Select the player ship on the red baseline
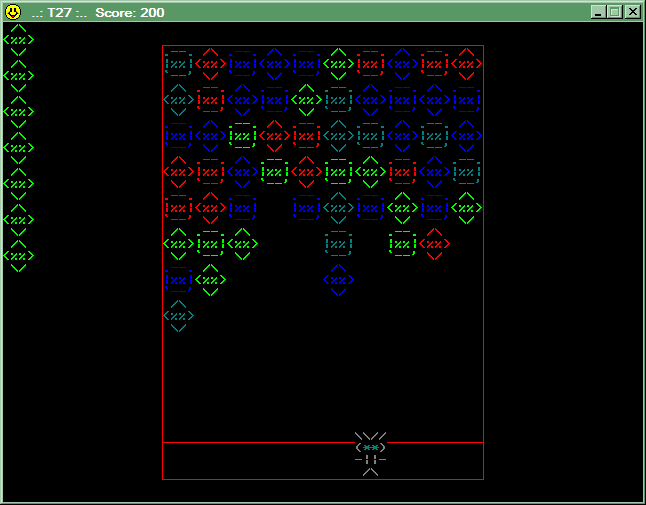This screenshot has width=646, height=505. (x=370, y=454)
